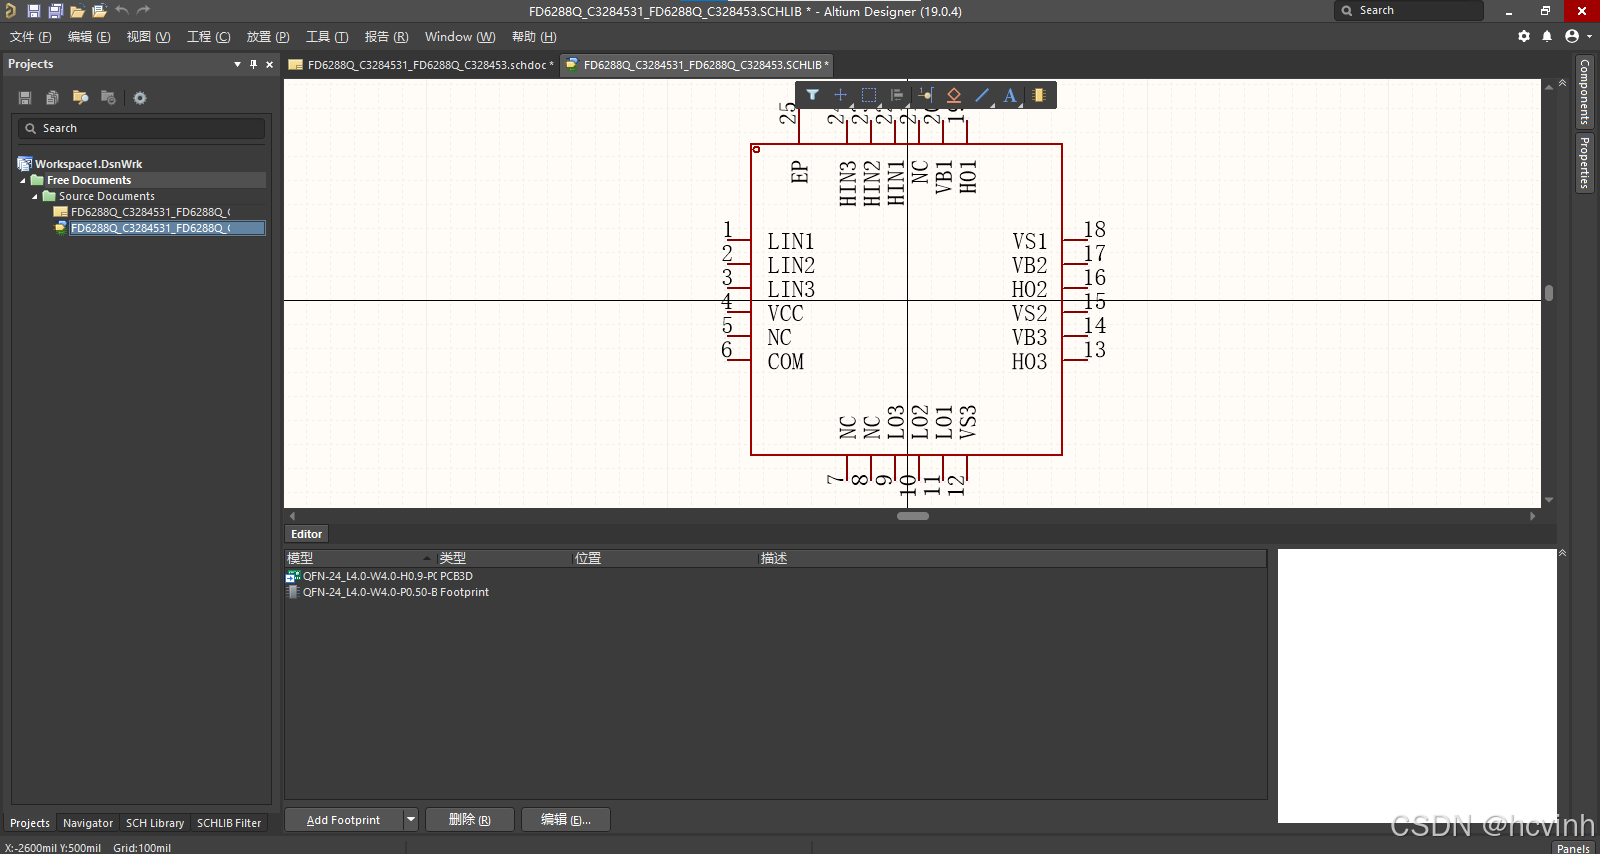Click the Undo arrow

(x=121, y=10)
